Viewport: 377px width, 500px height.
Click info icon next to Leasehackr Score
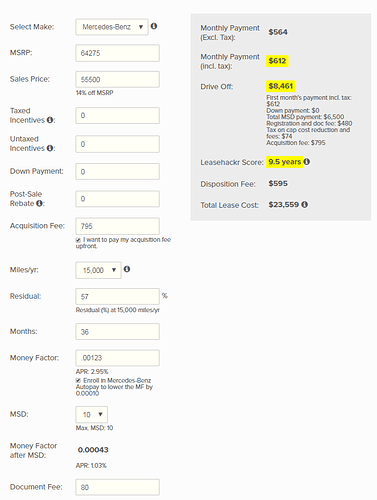click(x=307, y=162)
